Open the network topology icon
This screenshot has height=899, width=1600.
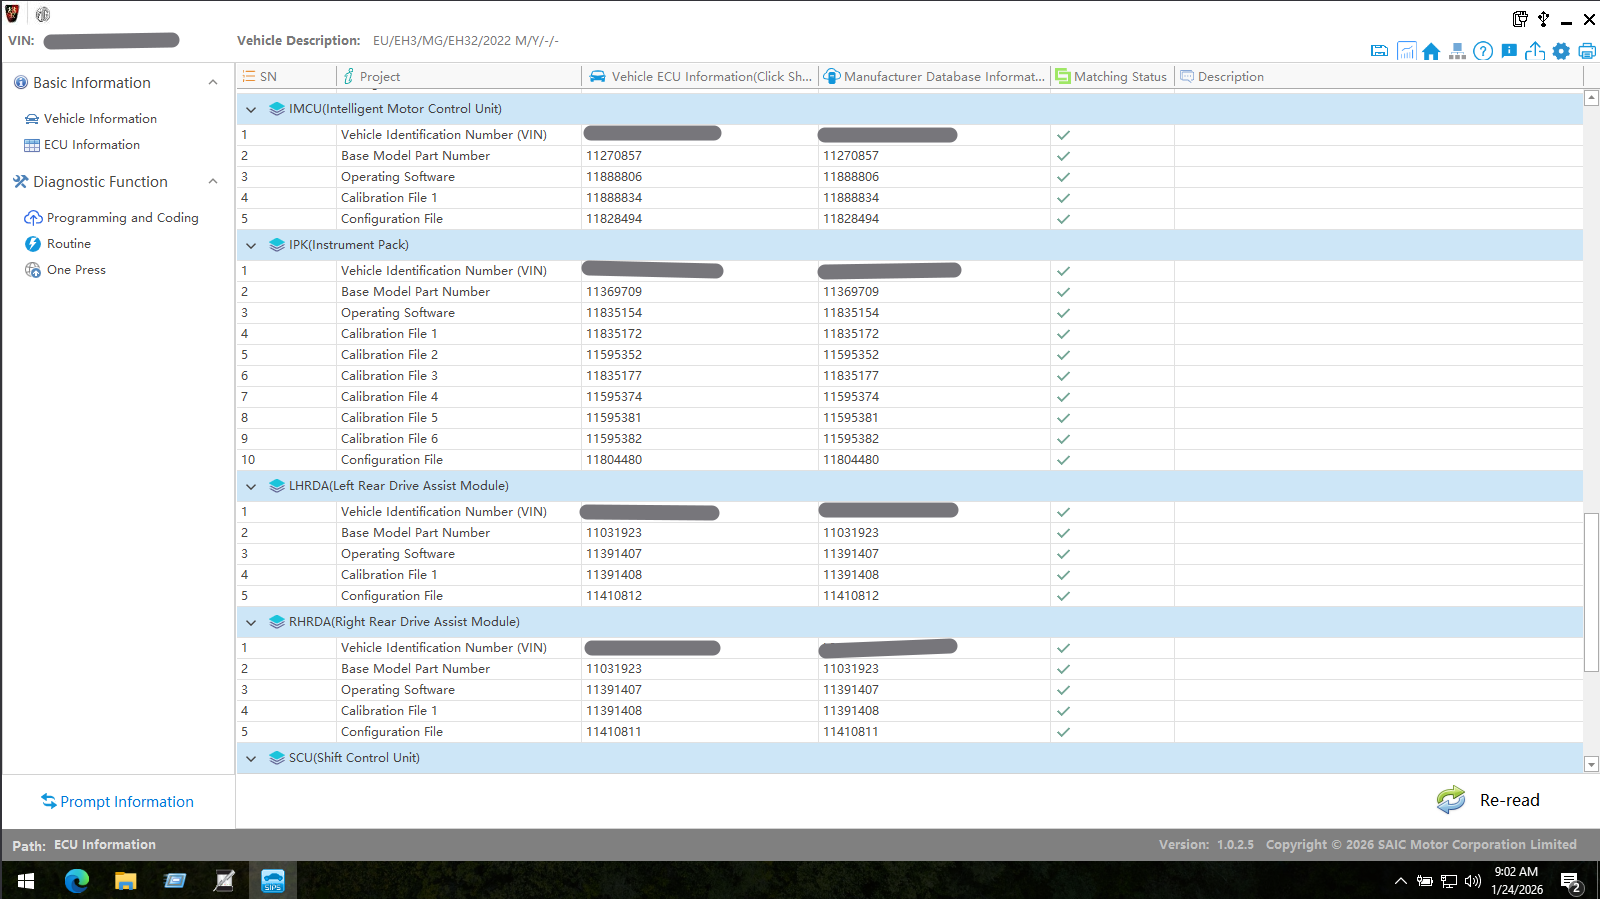[x=1457, y=51]
